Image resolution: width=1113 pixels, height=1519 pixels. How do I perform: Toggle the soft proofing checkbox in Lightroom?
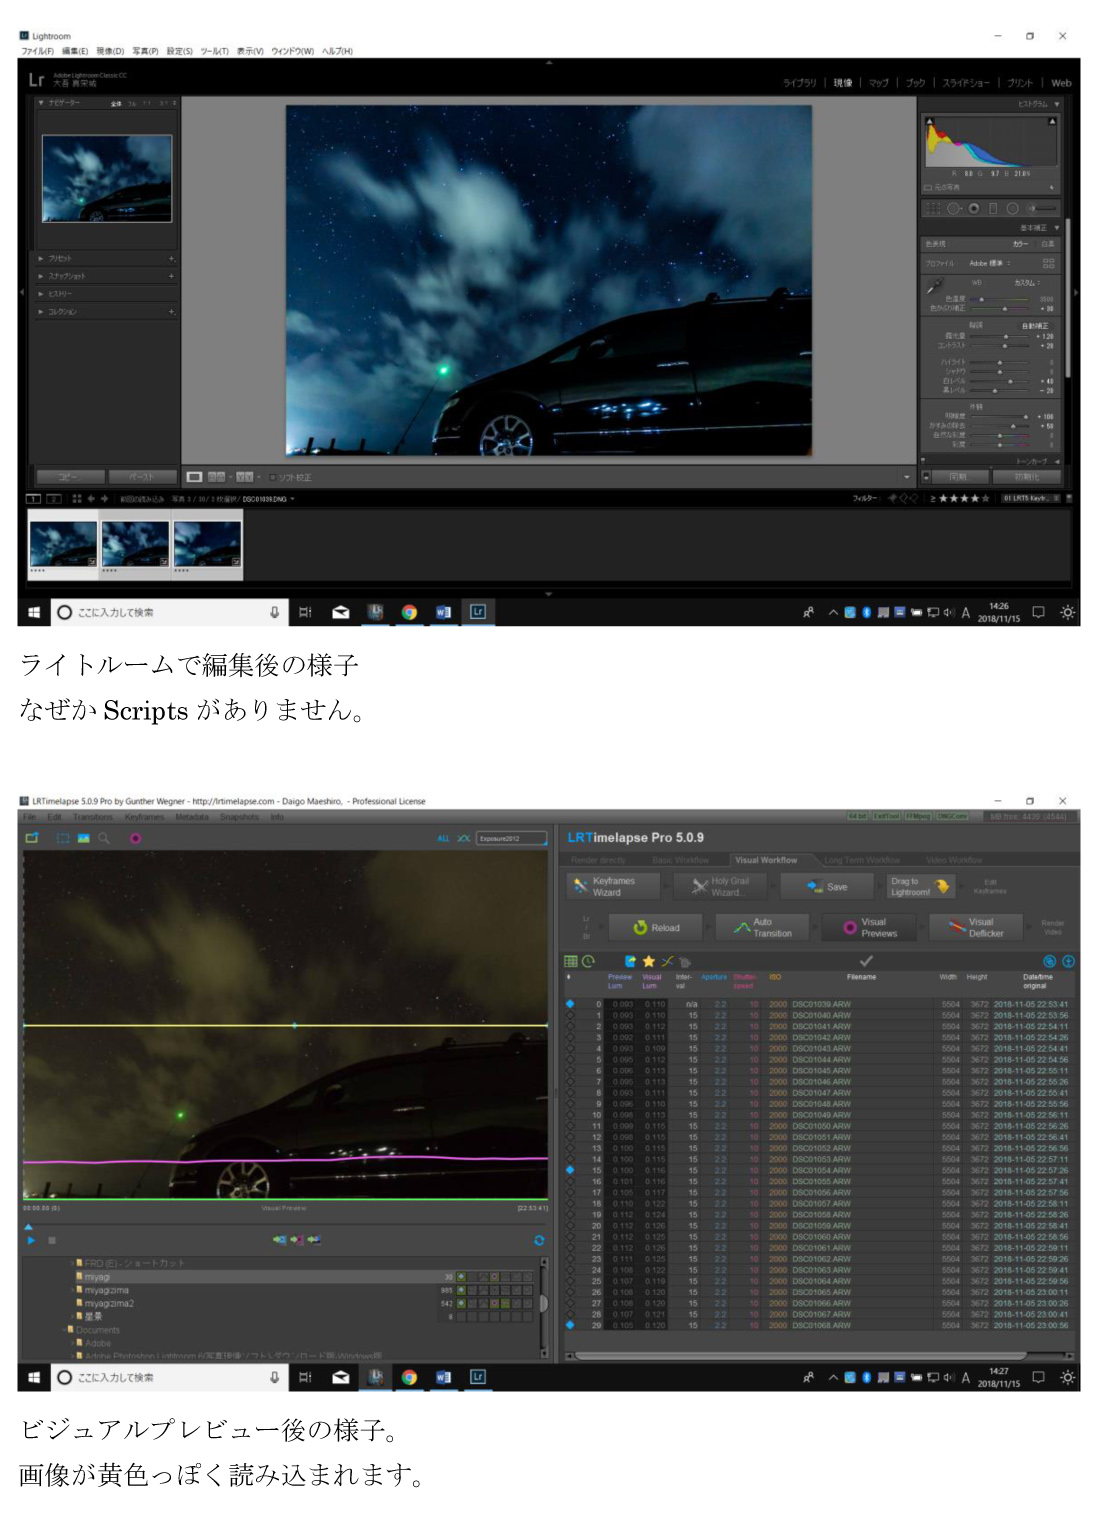(x=272, y=477)
